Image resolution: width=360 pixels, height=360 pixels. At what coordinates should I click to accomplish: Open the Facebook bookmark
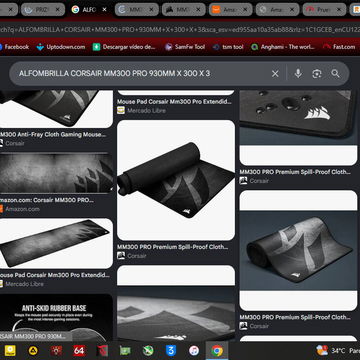[x=14, y=47]
